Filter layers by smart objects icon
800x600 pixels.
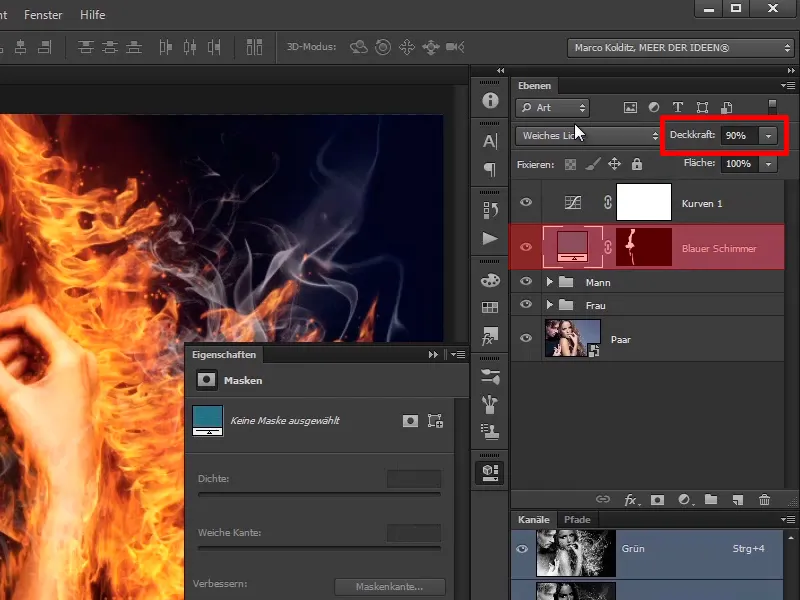[x=727, y=107]
